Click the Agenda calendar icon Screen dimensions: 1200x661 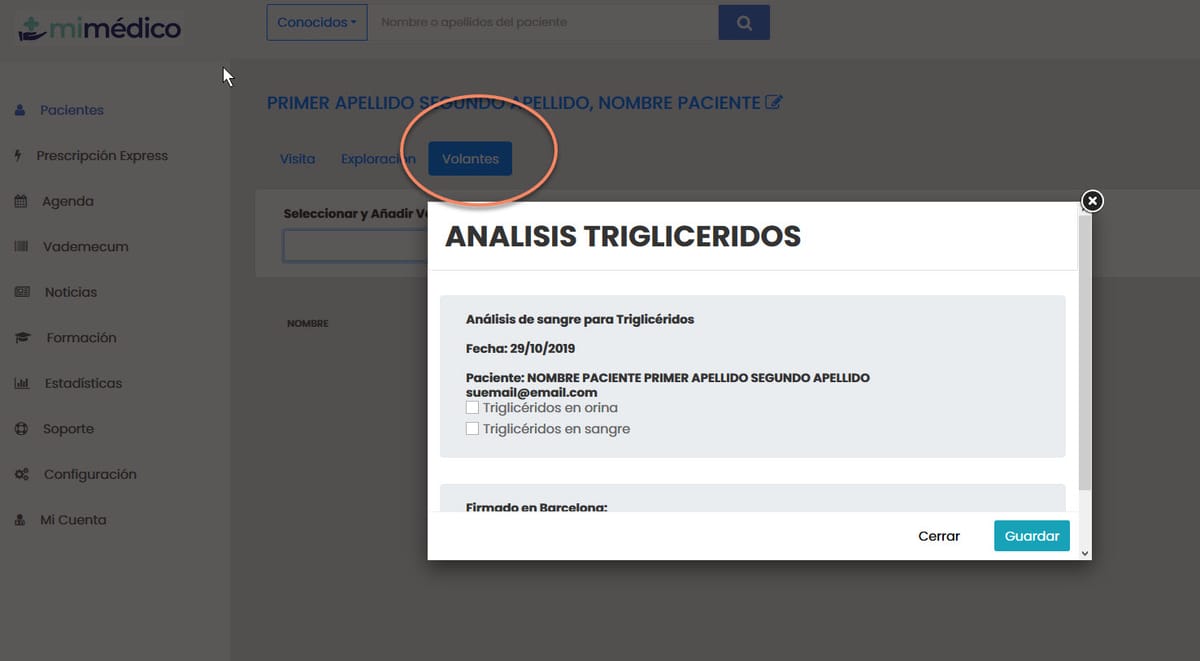coord(21,201)
